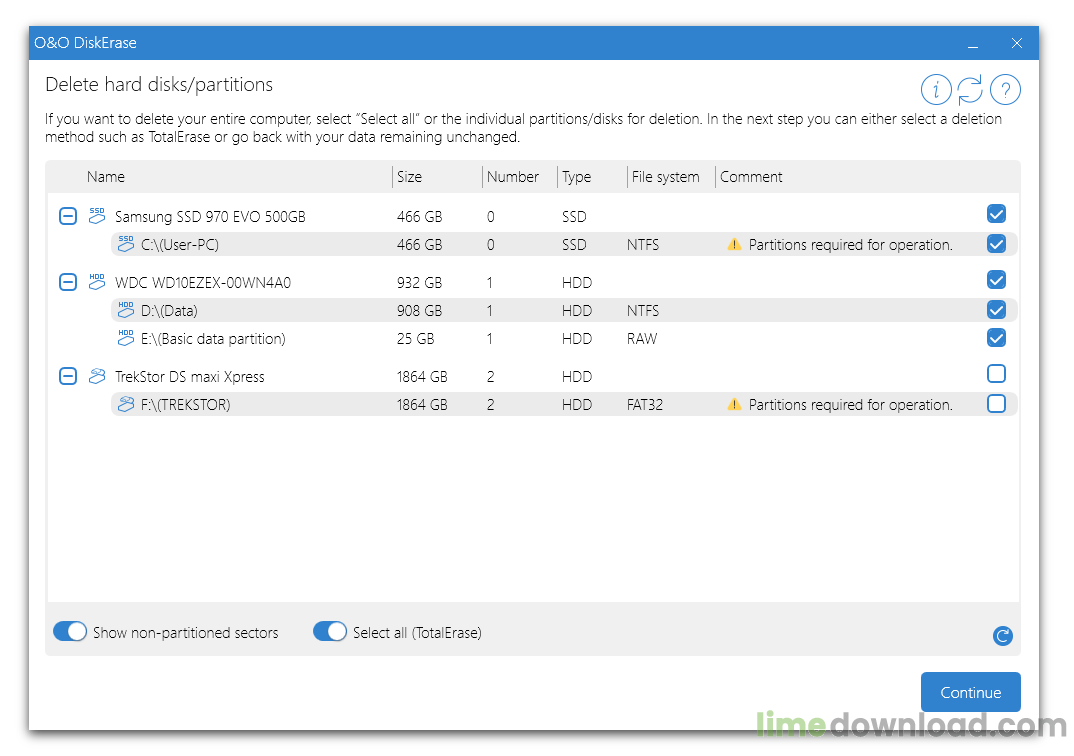Check the F:\(TREKSTOR) partition checkbox
This screenshot has height=756, width=1074.
pos(997,404)
